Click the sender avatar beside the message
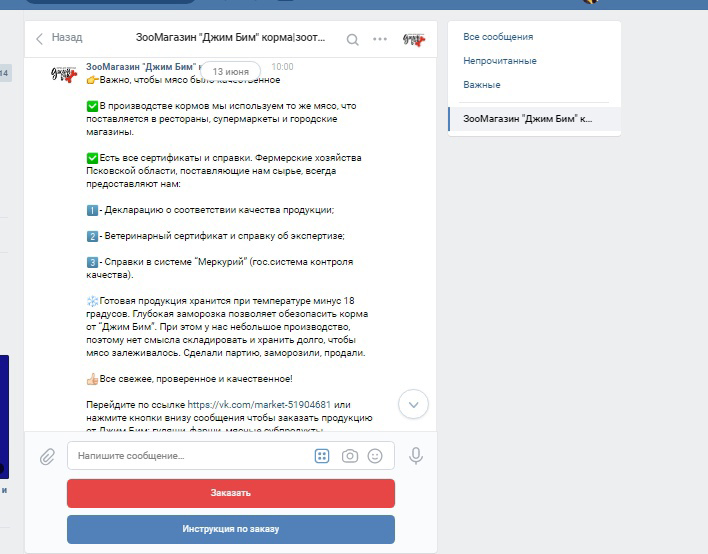Image resolution: width=708 pixels, height=554 pixels. tap(64, 74)
